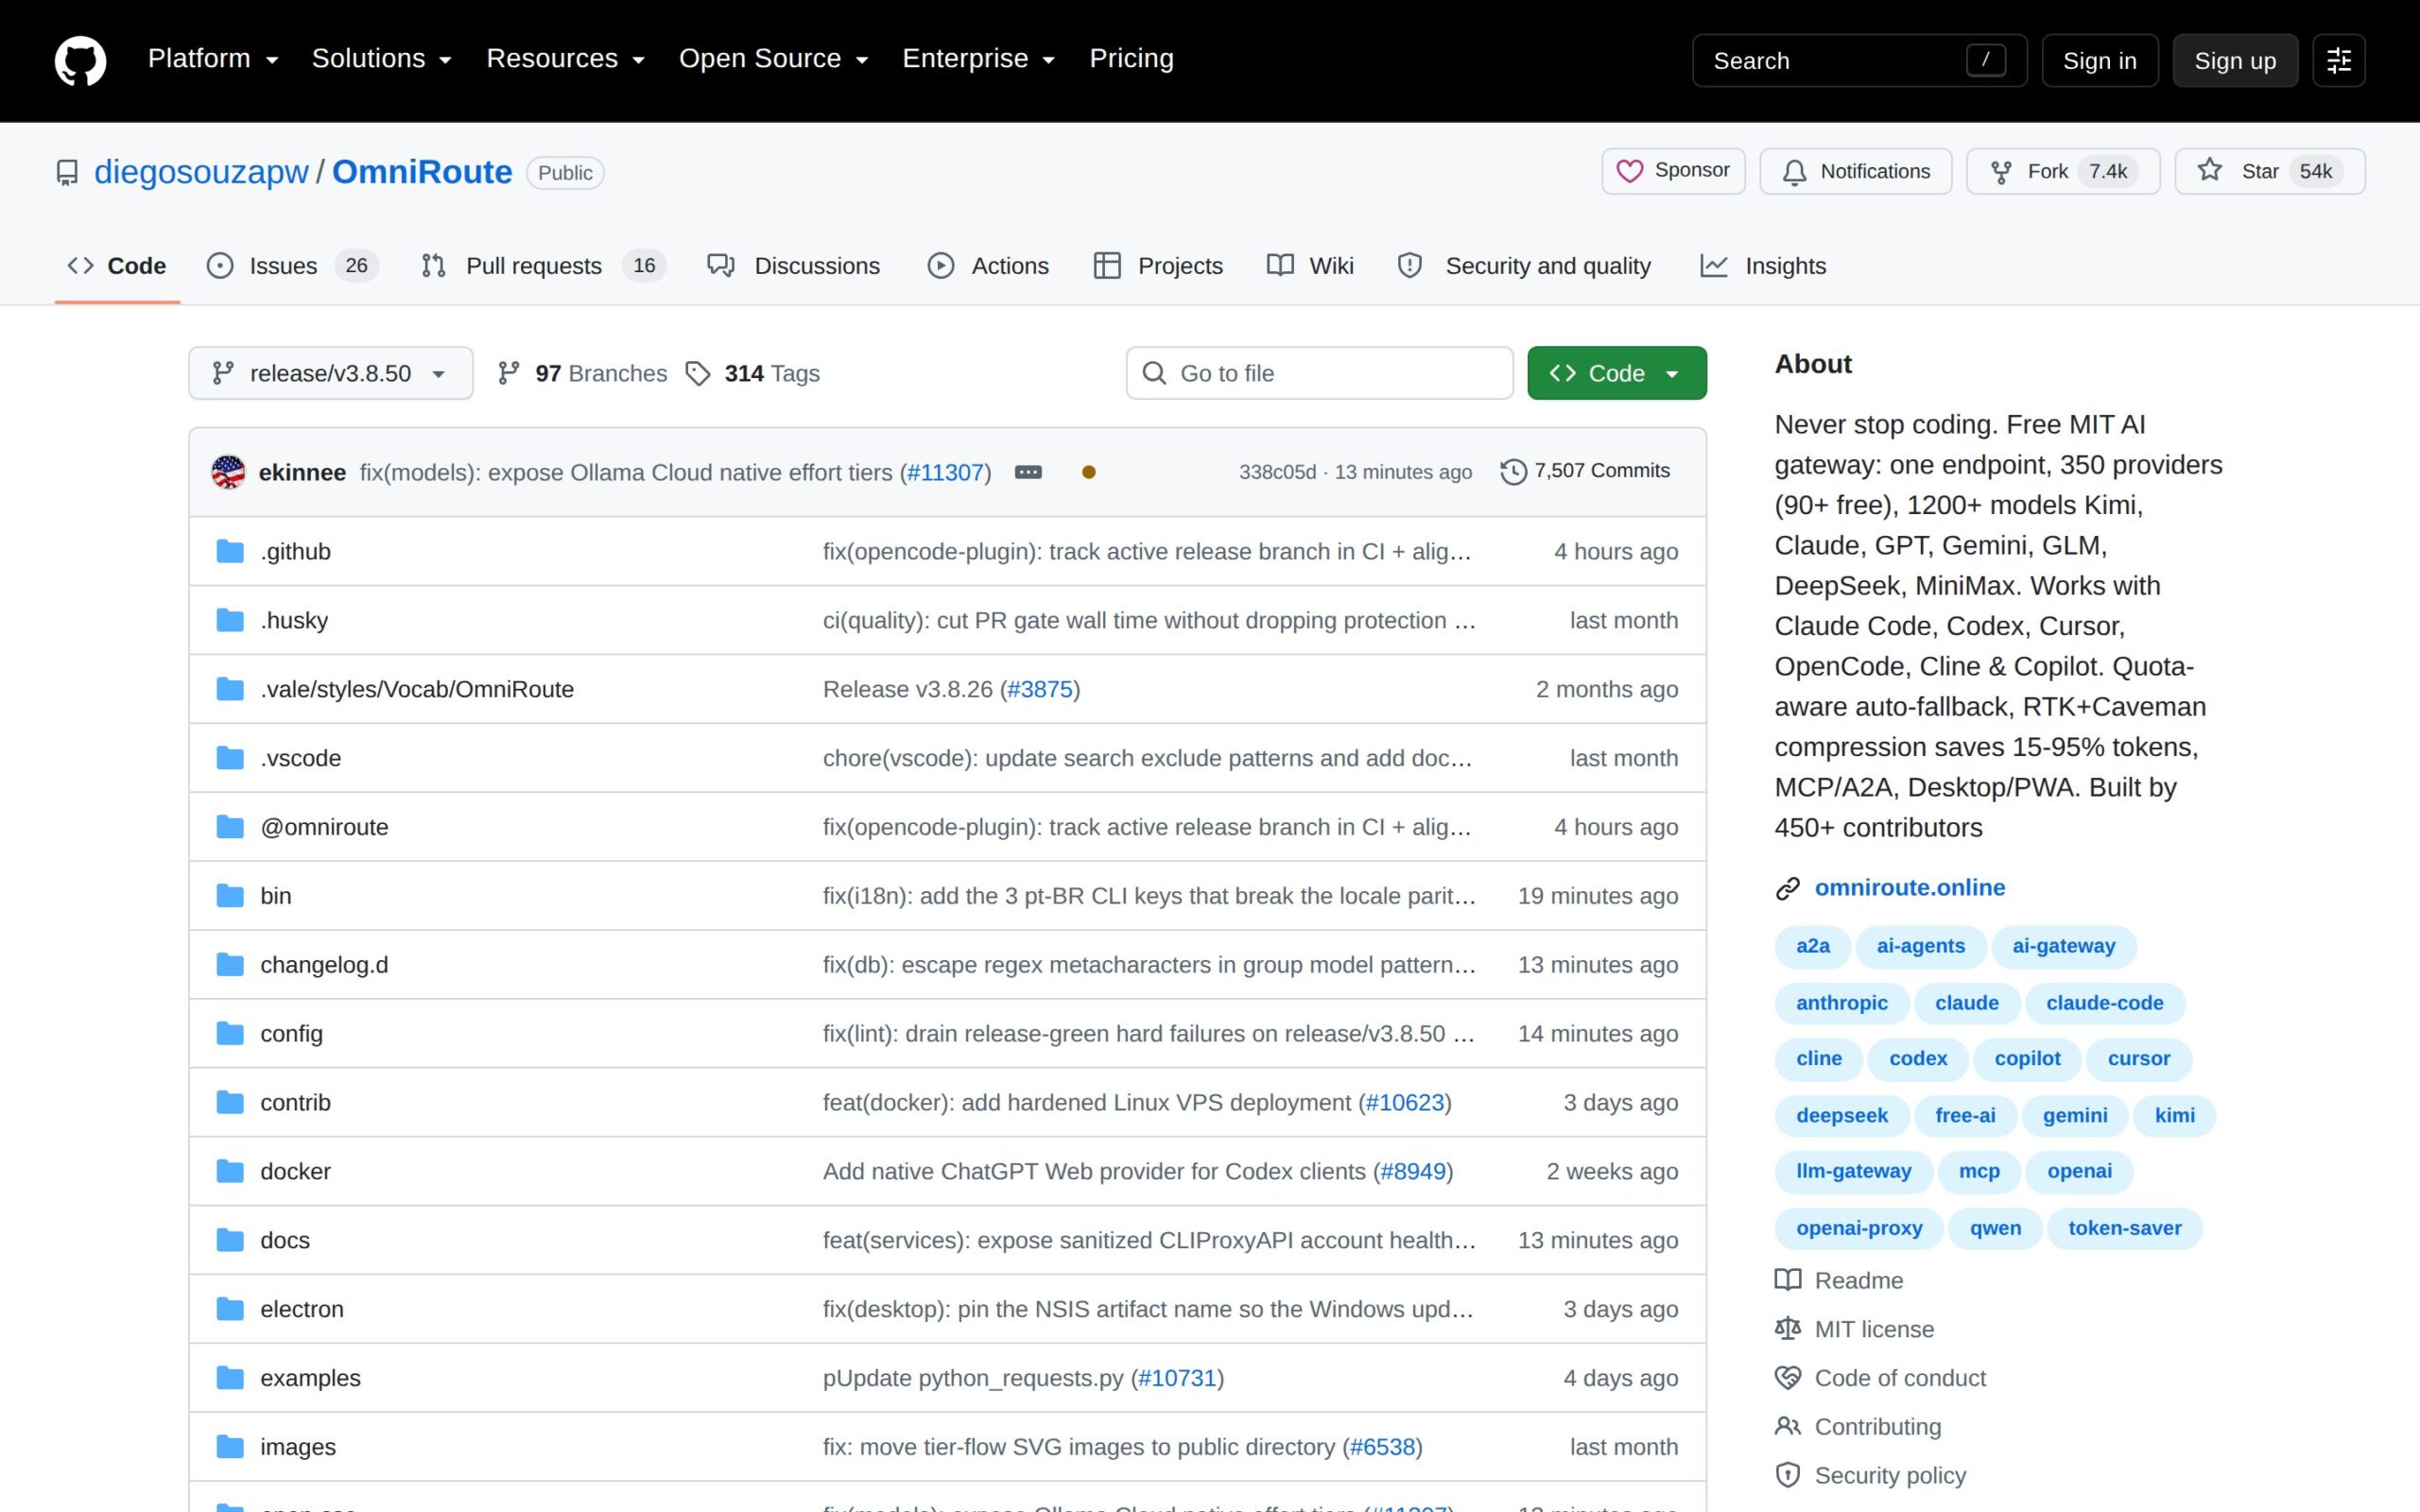Switch to the Code tab

point(117,266)
